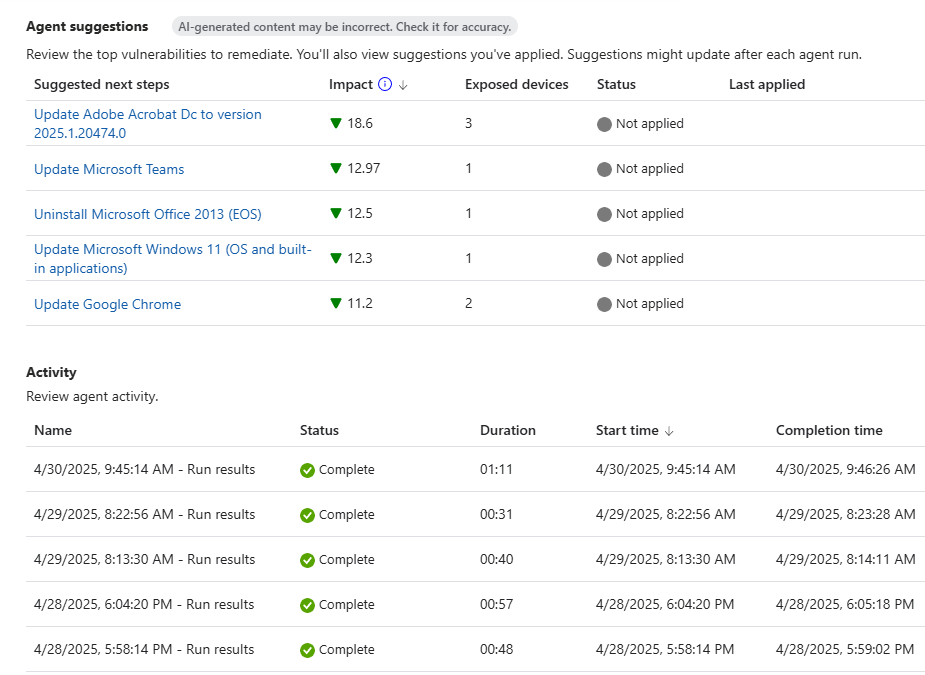Click green impact triangle for 12.97
The width and height of the screenshot is (925, 675).
coord(336,168)
